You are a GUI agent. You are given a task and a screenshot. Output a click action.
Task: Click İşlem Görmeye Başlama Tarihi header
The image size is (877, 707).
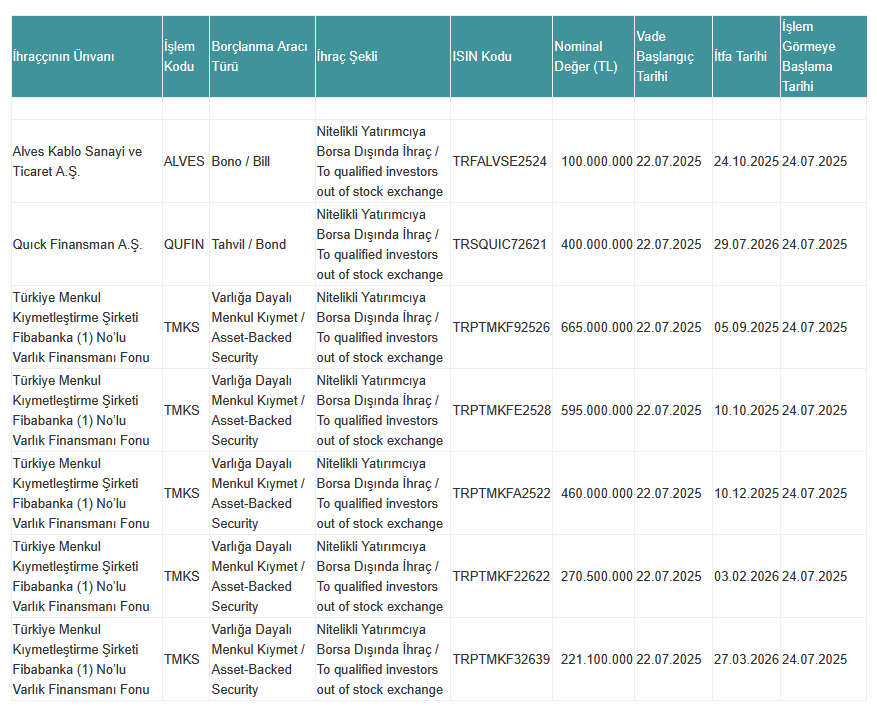point(823,56)
